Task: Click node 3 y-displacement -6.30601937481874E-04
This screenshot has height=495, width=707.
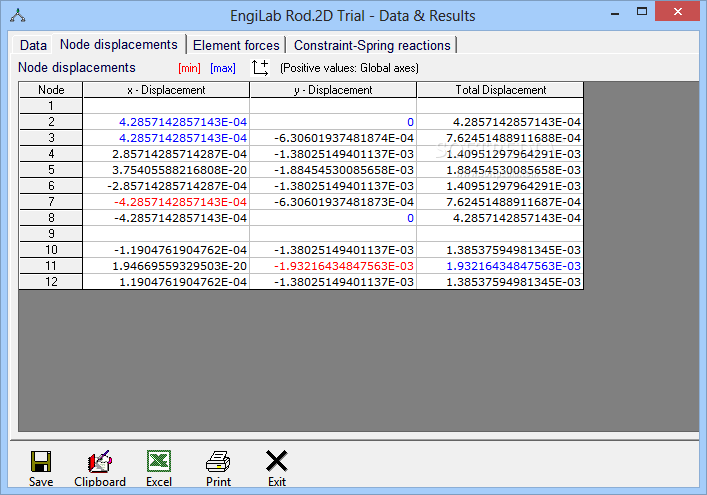Action: (333, 138)
